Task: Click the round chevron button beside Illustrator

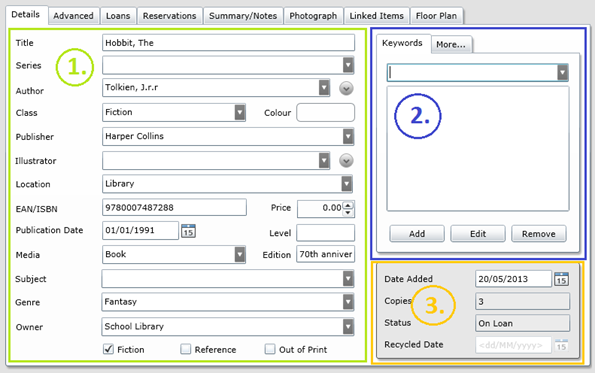Action: coord(346,161)
